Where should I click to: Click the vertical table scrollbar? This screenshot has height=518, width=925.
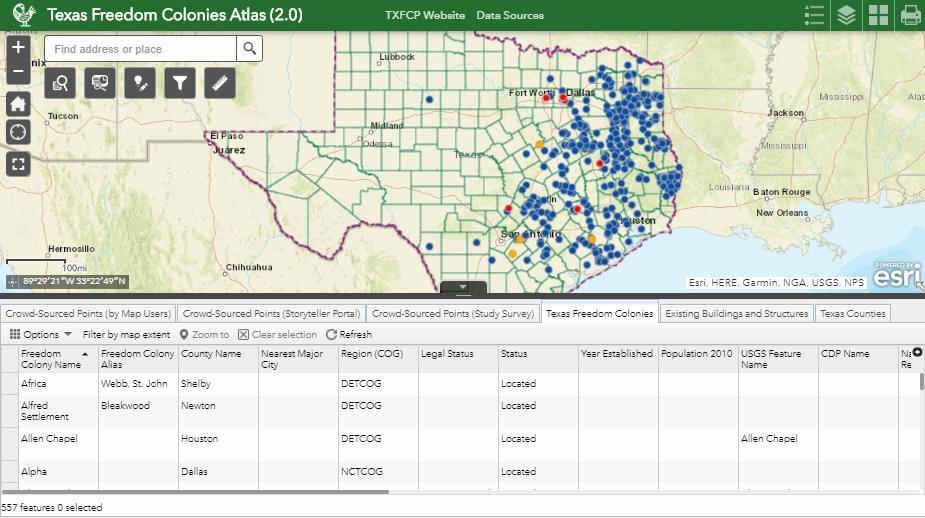[x=921, y=381]
